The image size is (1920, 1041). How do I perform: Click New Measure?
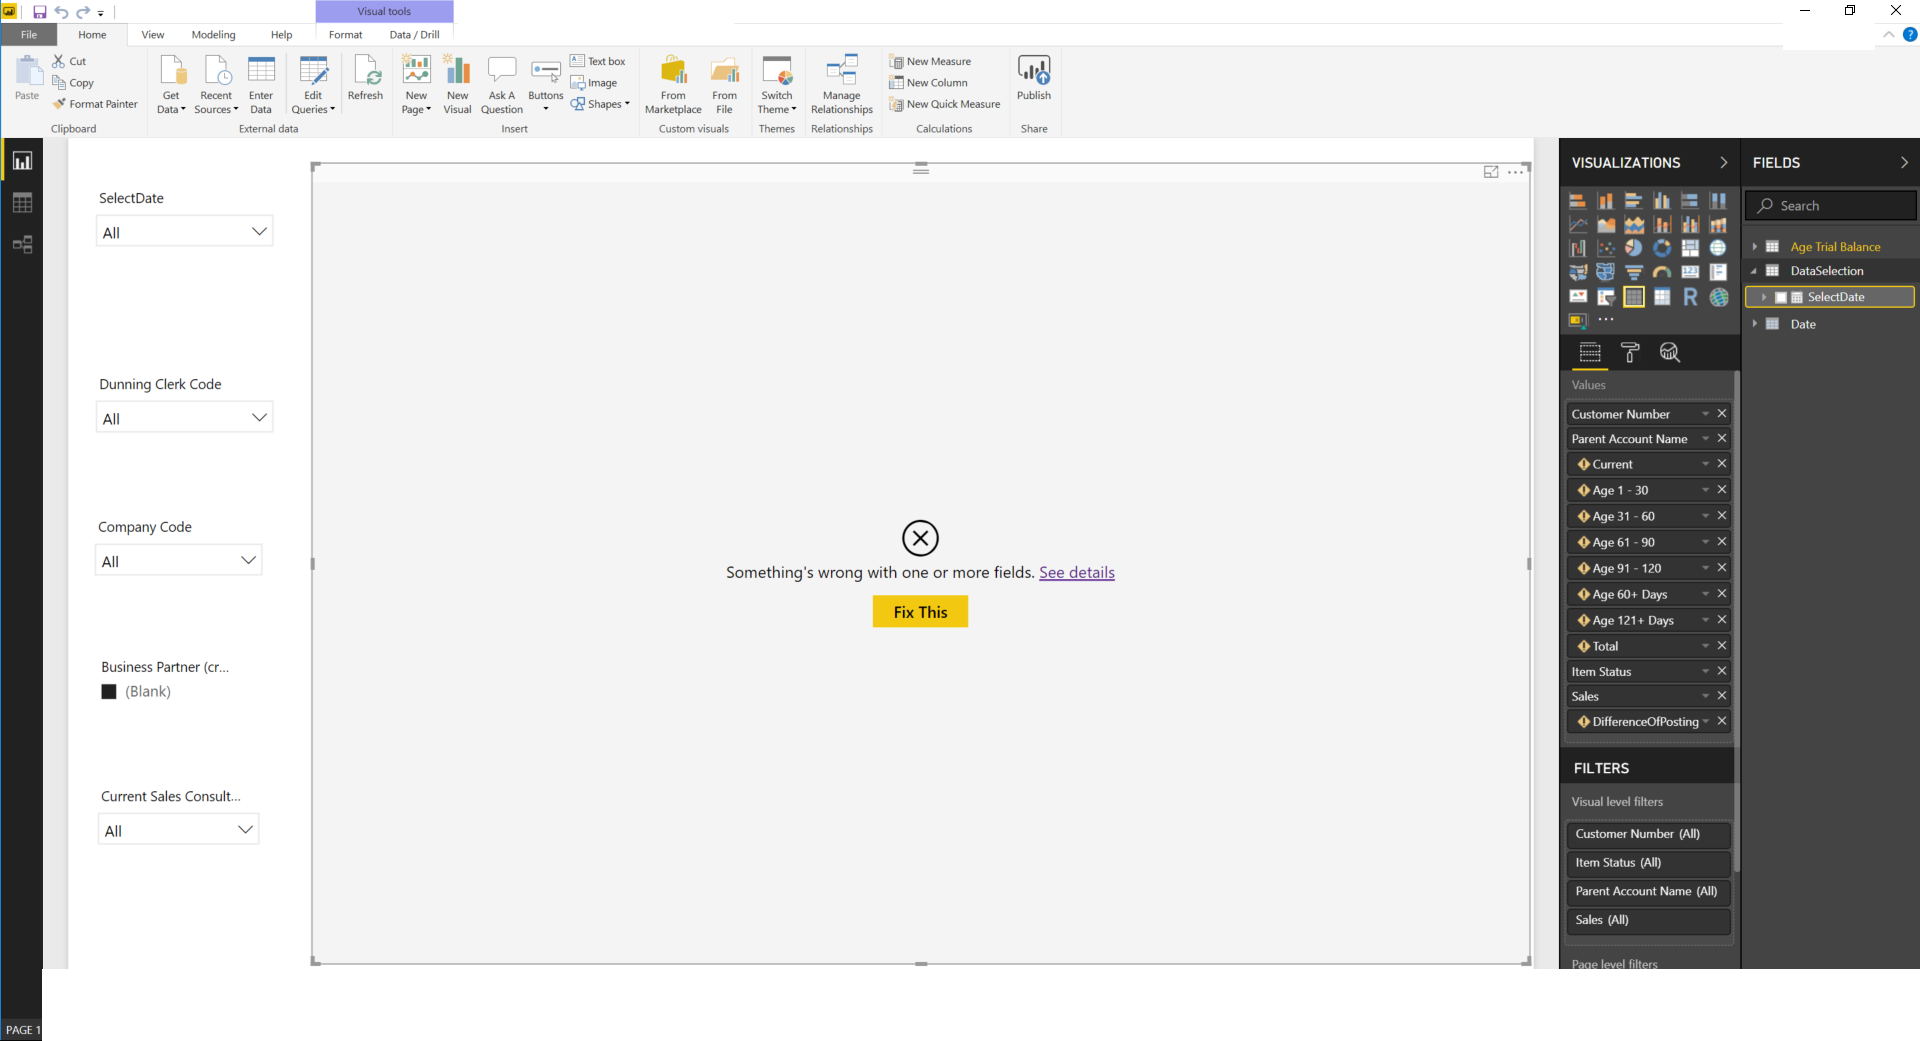pos(930,62)
